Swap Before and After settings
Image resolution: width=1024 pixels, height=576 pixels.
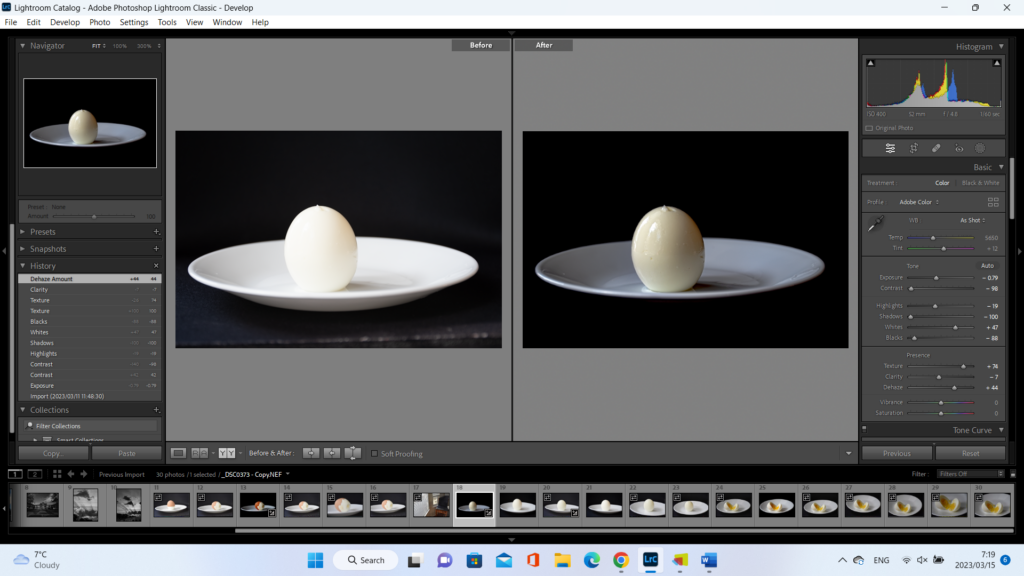pos(353,453)
